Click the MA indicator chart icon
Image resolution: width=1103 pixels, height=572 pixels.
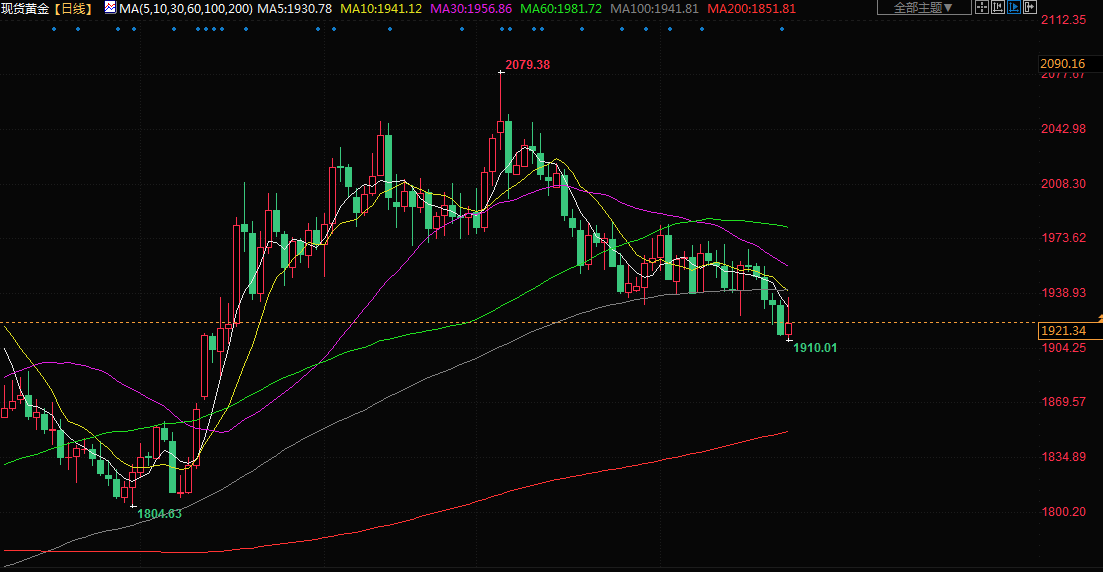pos(109,8)
